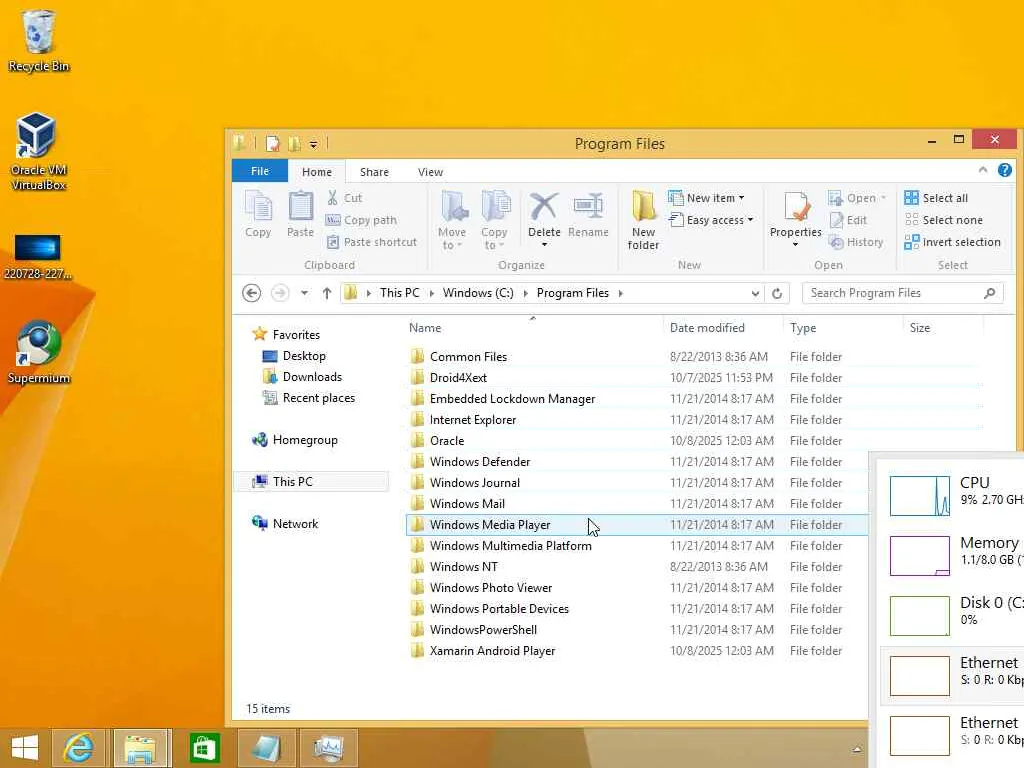Viewport: 1024px width, 768px height.
Task: Click the Copy path button
Action: [361, 220]
